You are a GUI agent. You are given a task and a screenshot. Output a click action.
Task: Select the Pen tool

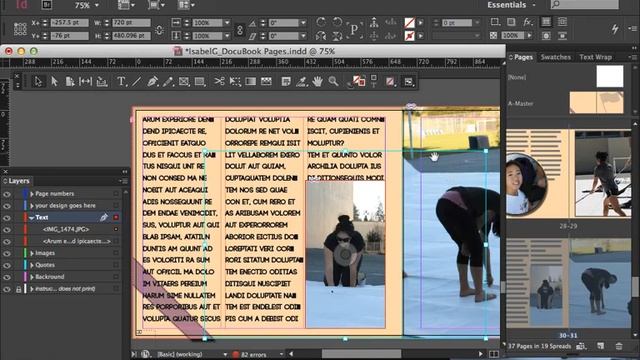(152, 82)
